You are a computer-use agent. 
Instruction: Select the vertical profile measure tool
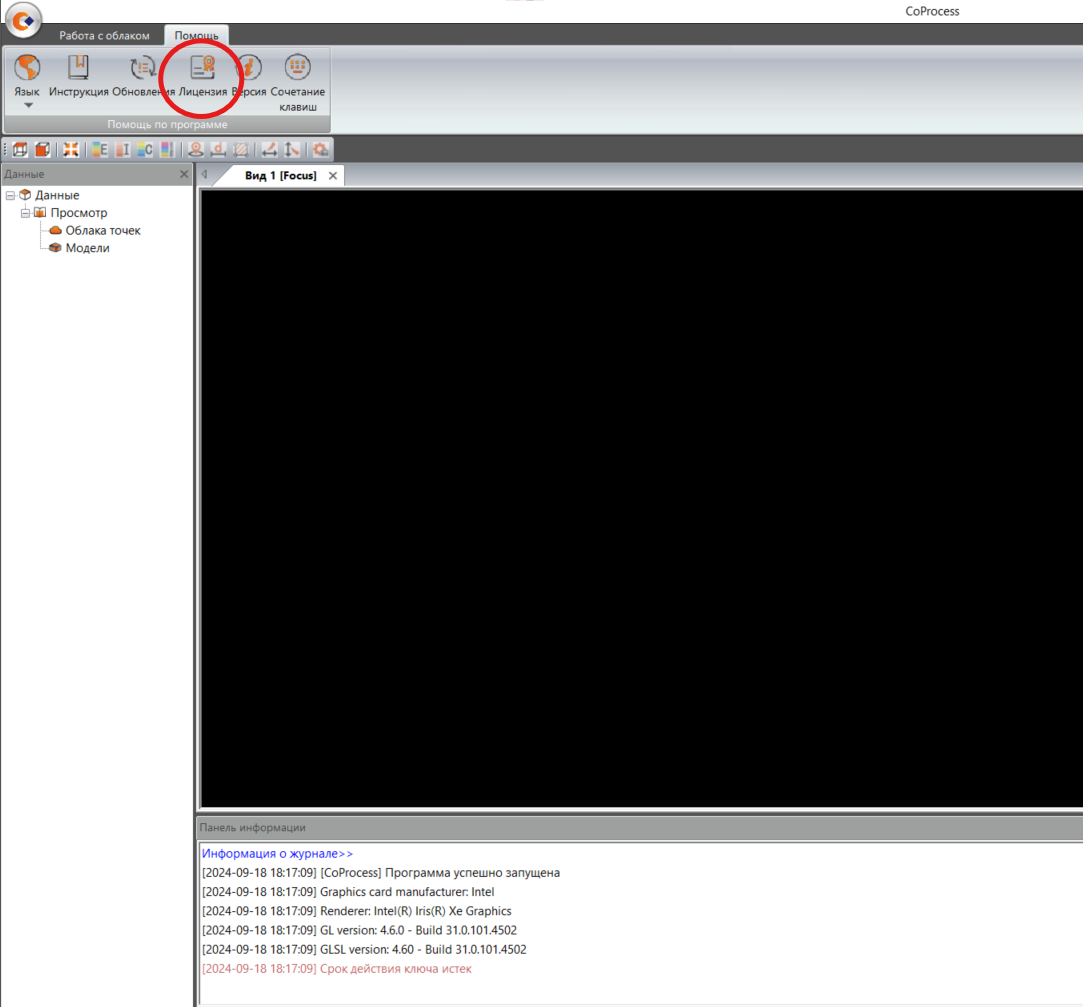pos(292,149)
